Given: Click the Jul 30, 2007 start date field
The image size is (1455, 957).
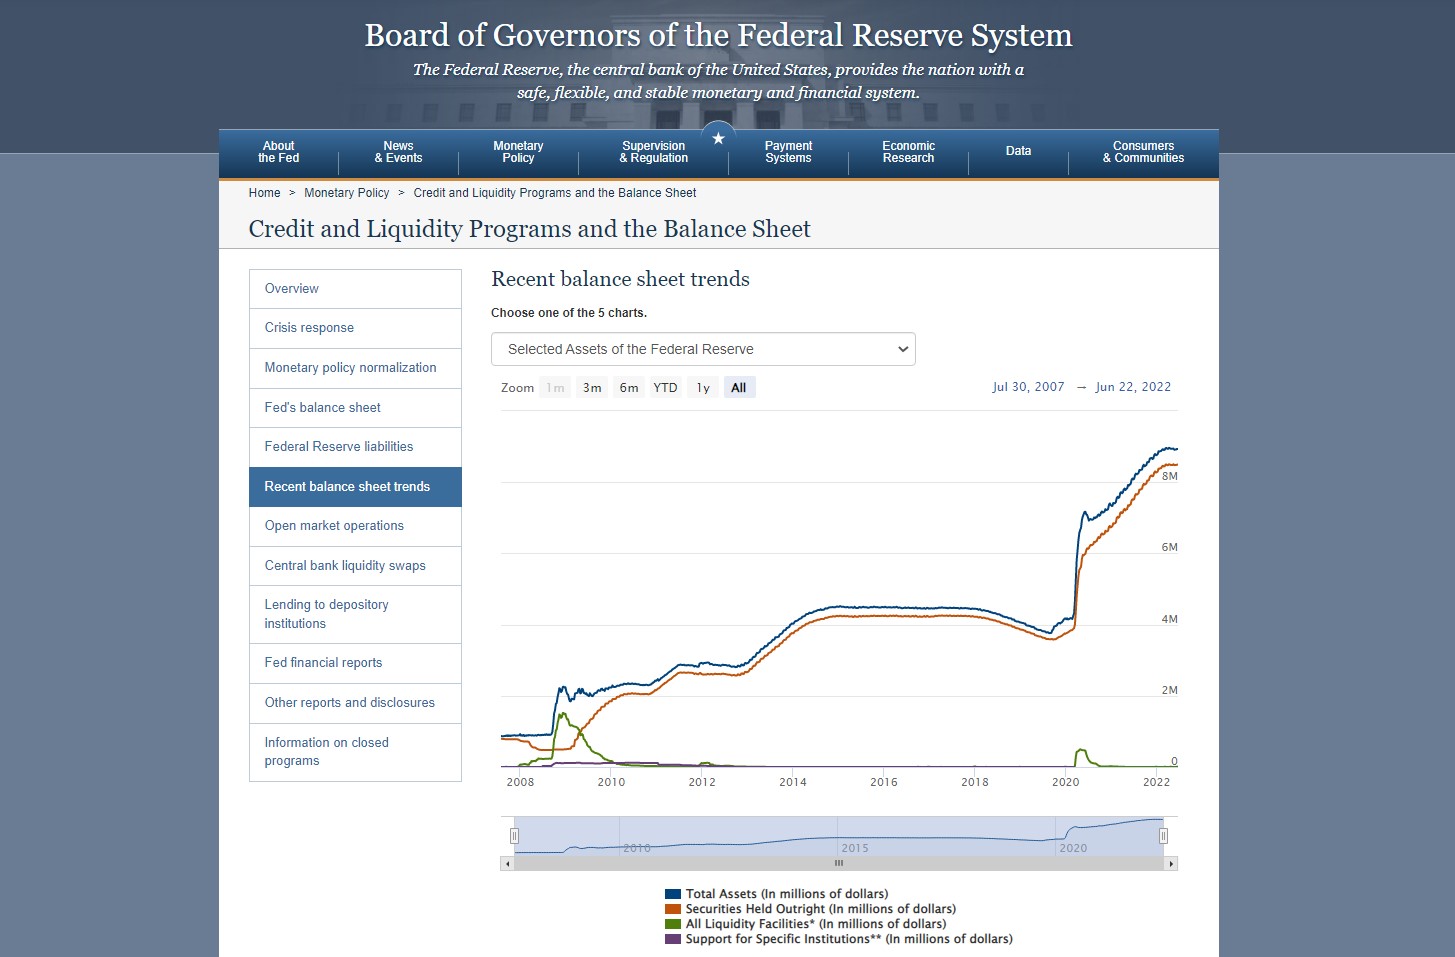Looking at the screenshot, I should point(1028,387).
